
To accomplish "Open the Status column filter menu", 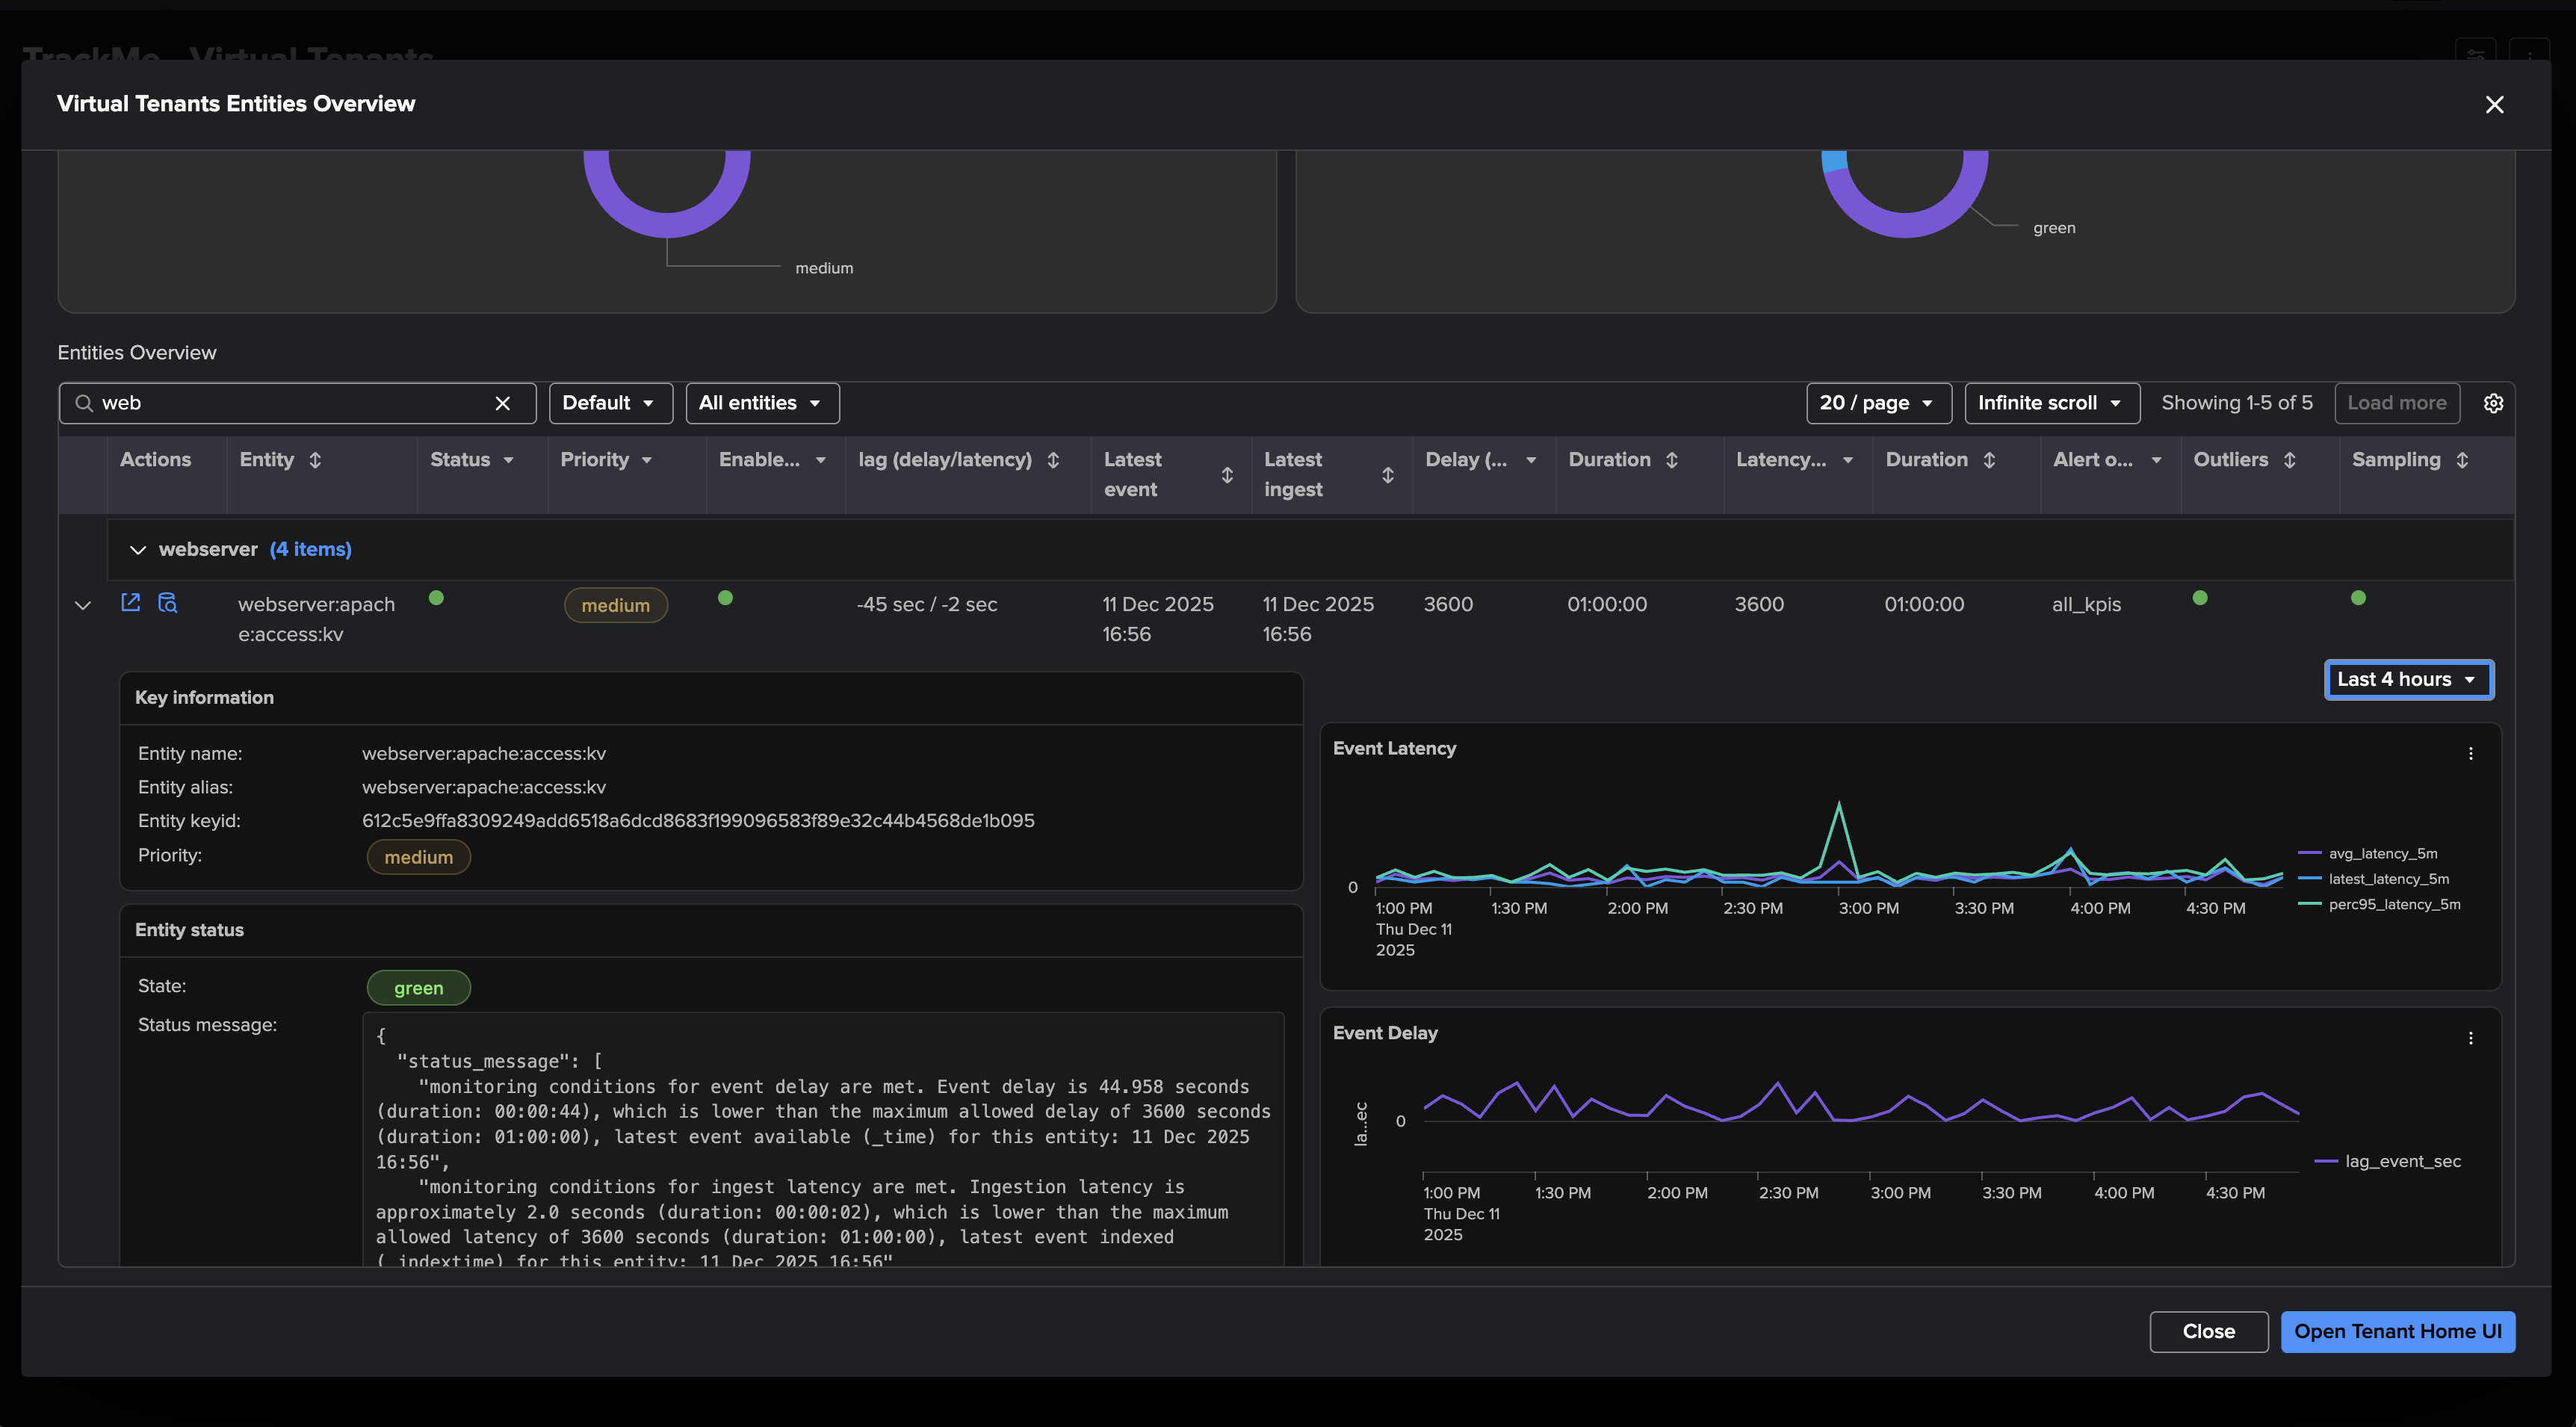I will tap(508, 460).
